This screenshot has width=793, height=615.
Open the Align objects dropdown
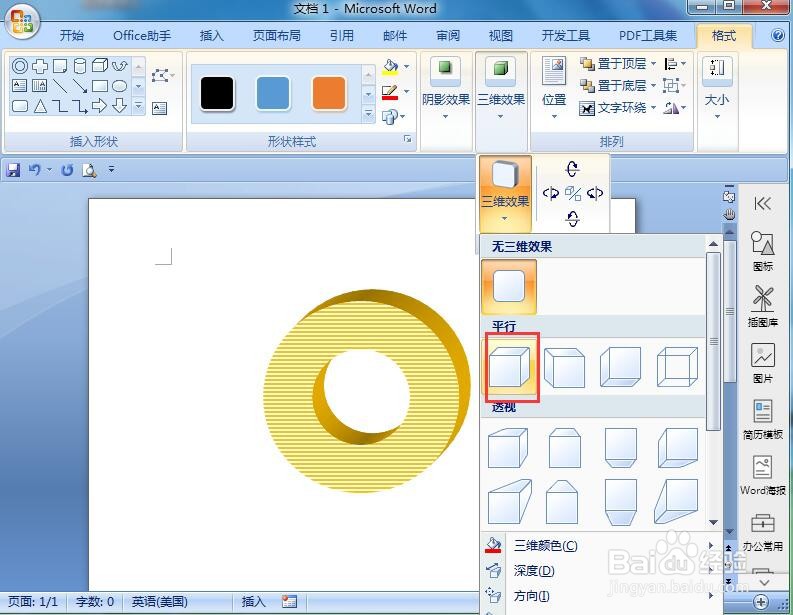675,64
